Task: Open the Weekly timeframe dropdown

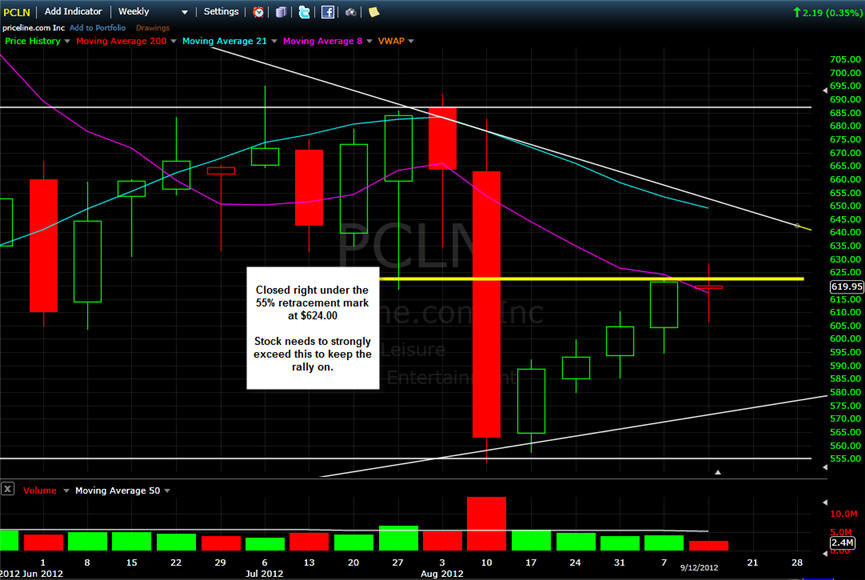Action: tap(153, 12)
